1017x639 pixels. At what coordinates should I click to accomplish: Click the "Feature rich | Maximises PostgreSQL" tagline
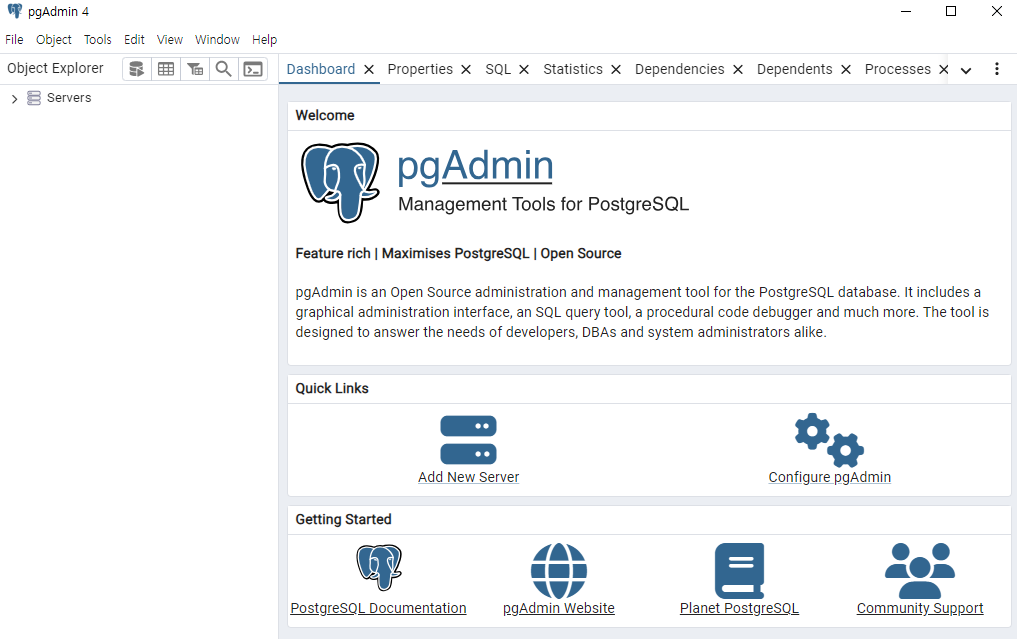[413, 254]
